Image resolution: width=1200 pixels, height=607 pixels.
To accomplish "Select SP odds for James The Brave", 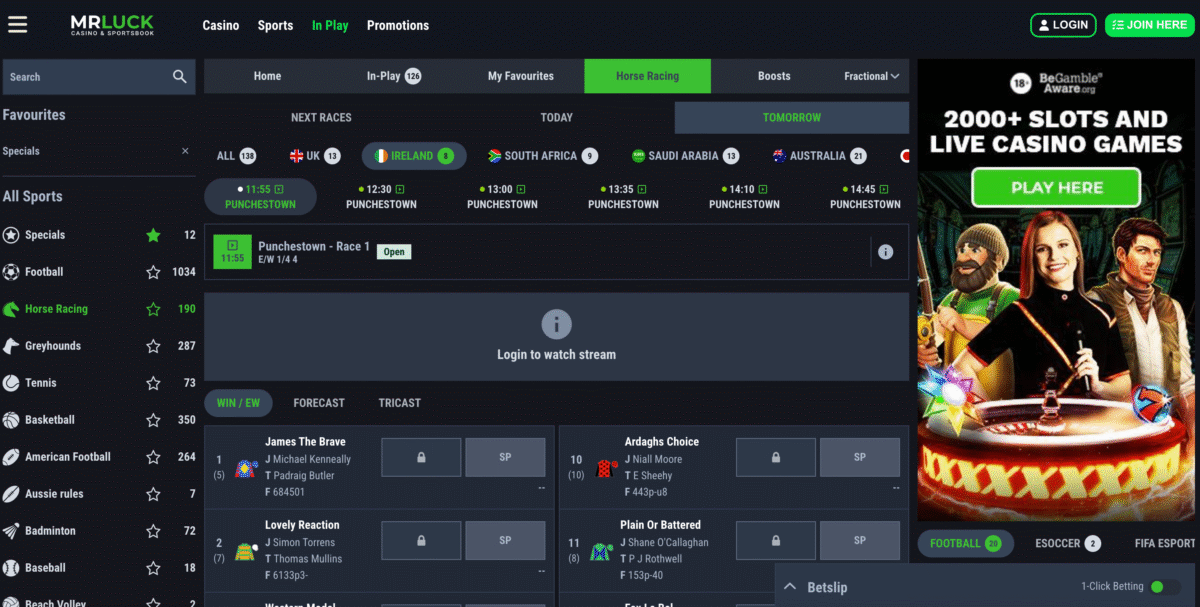I will point(505,457).
